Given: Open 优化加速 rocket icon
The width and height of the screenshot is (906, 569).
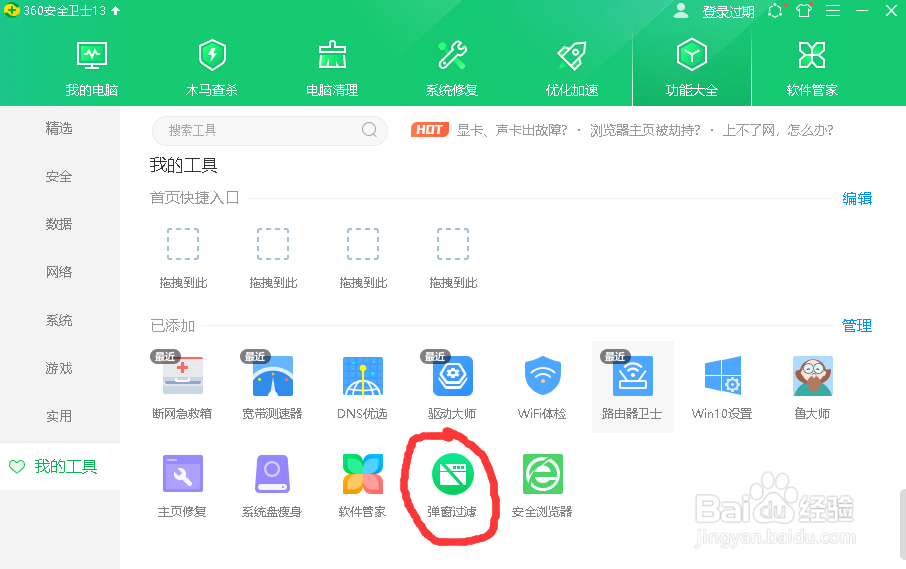Looking at the screenshot, I should click(x=572, y=55).
